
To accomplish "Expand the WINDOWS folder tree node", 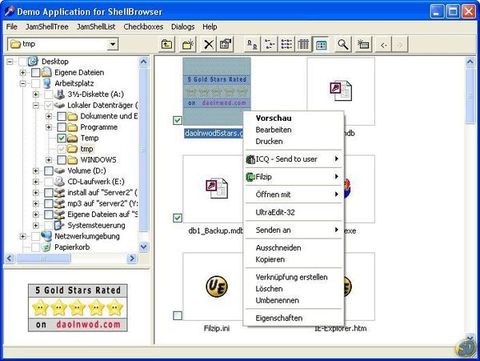I will click(49, 160).
